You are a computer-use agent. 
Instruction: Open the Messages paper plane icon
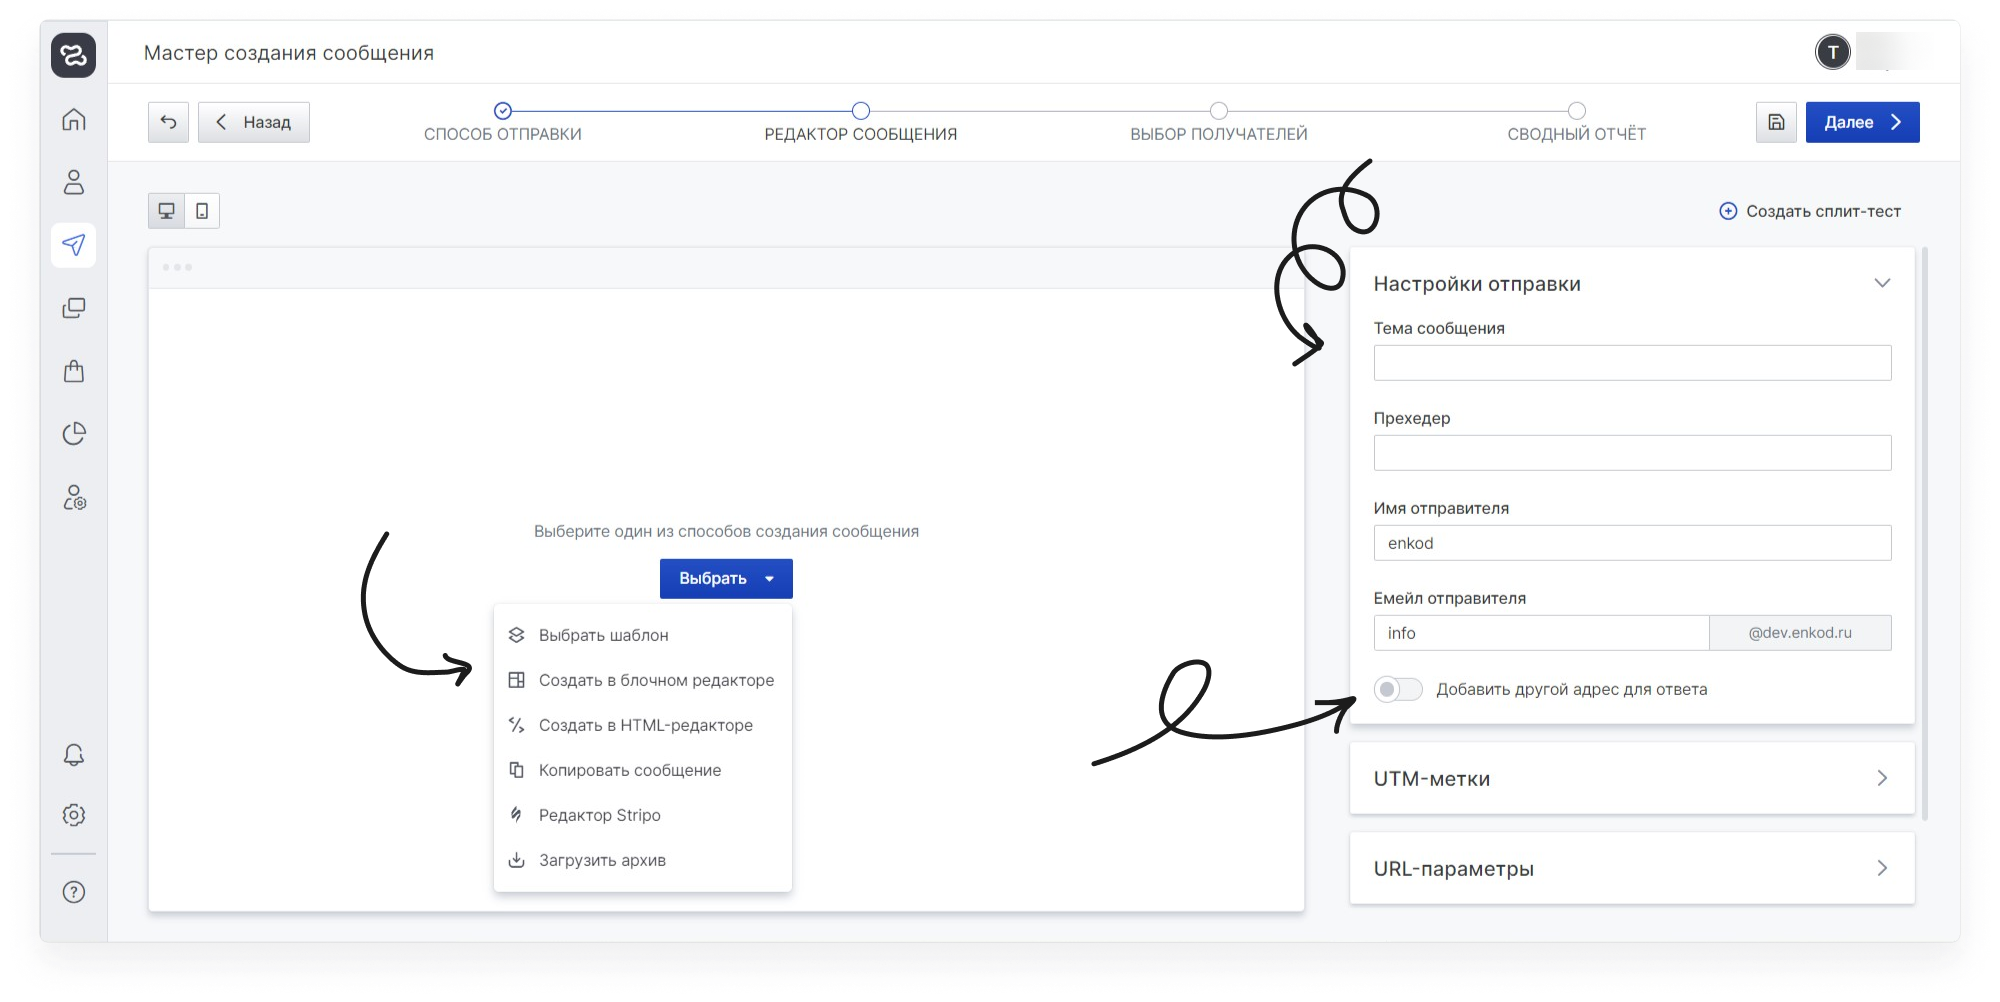tap(73, 245)
